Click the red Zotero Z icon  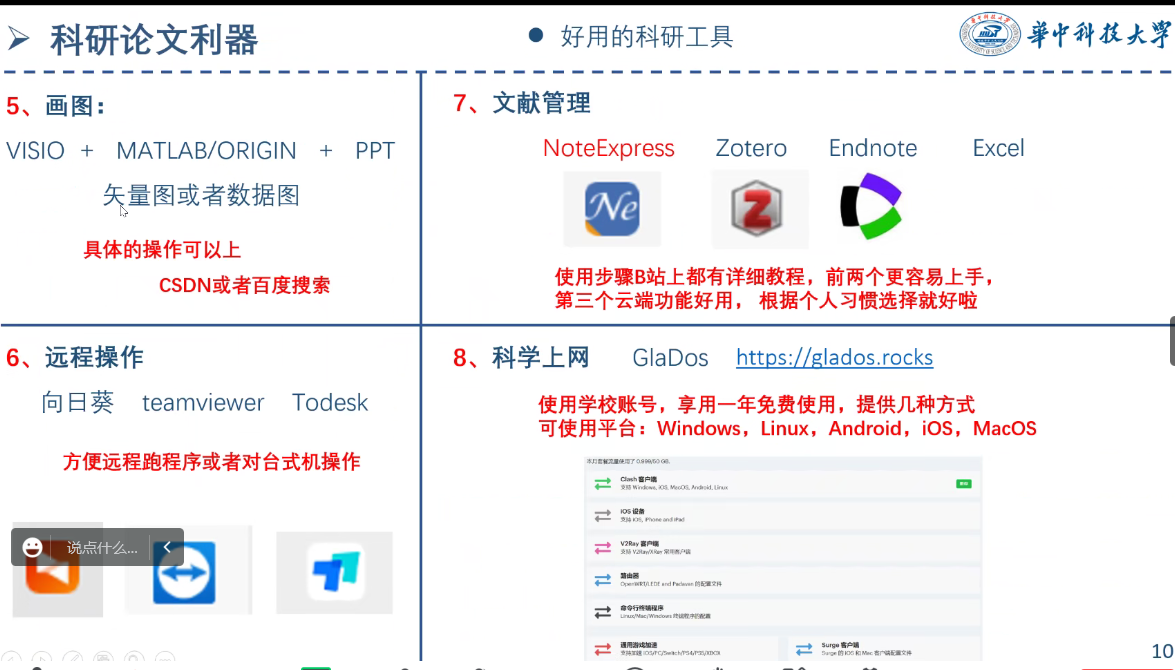(x=760, y=209)
